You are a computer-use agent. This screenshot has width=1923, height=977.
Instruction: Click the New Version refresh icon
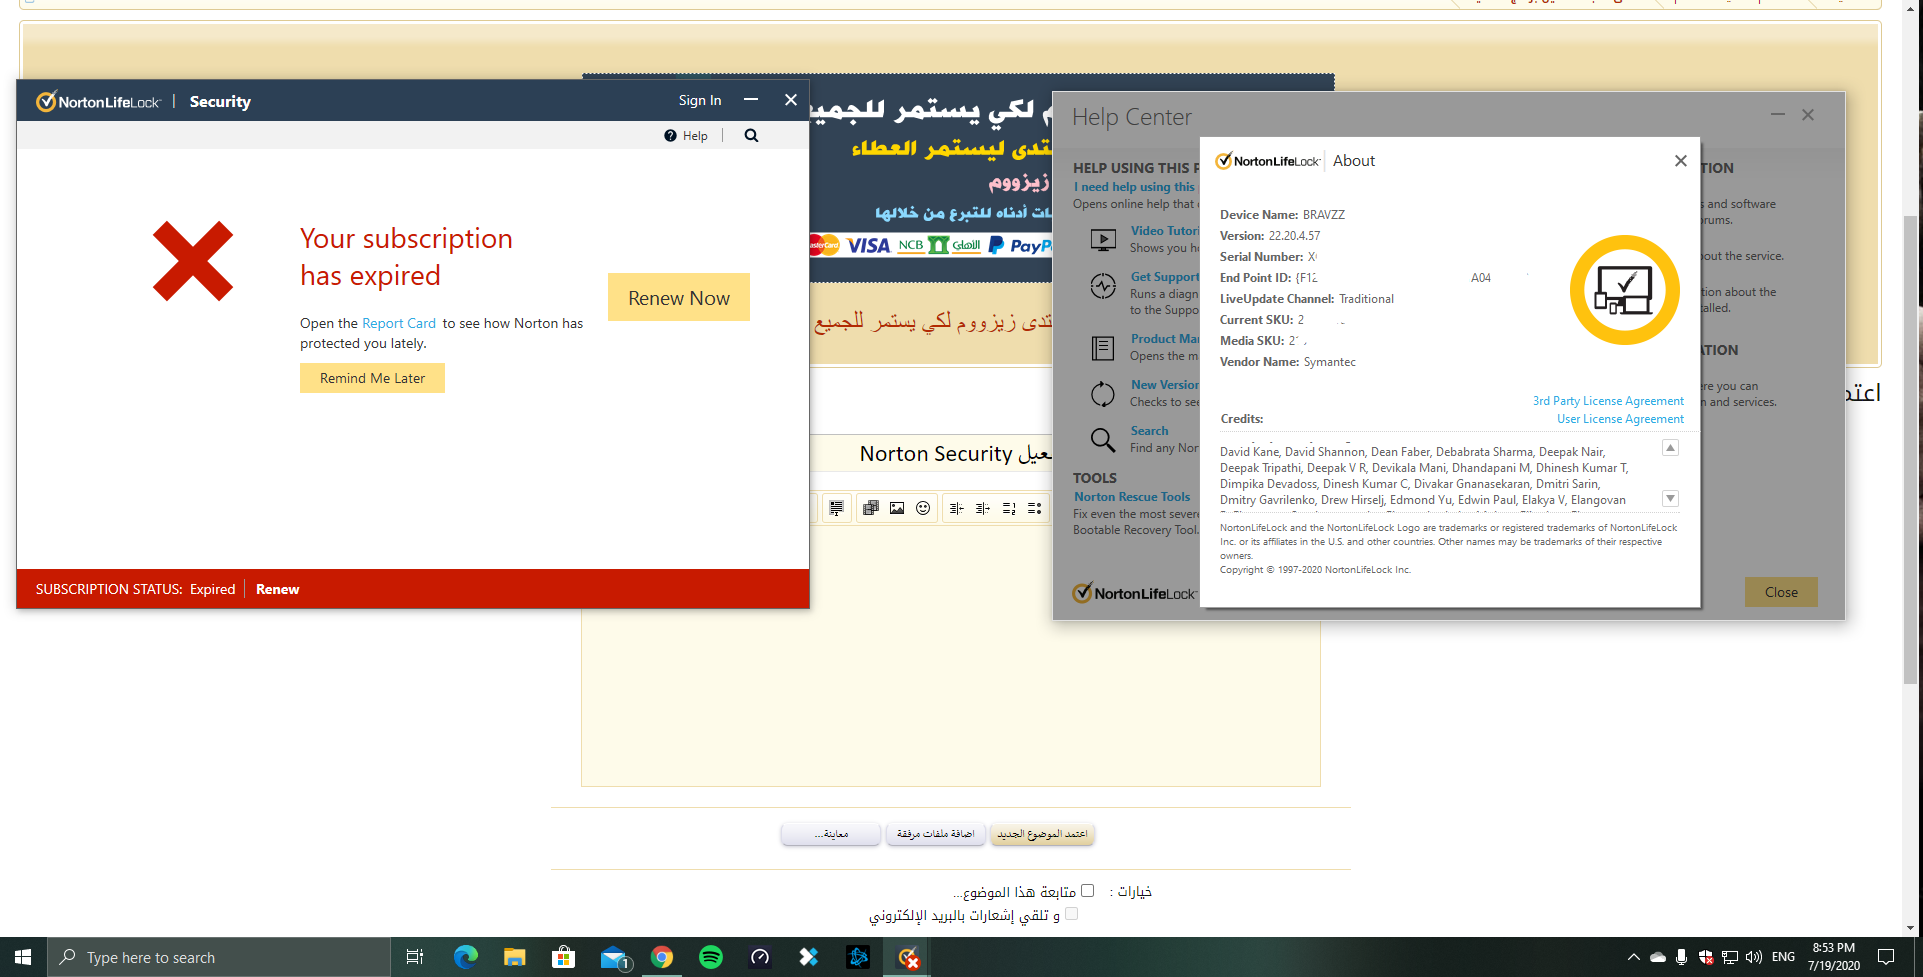(1103, 394)
